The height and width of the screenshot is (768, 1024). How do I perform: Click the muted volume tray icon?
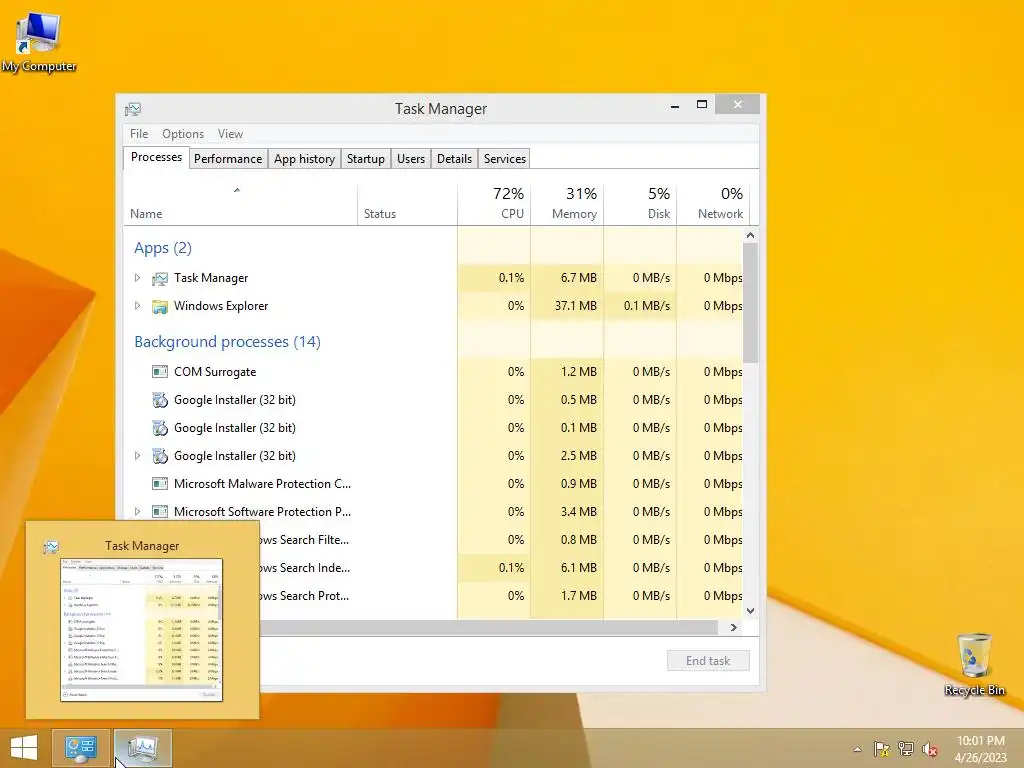929,749
